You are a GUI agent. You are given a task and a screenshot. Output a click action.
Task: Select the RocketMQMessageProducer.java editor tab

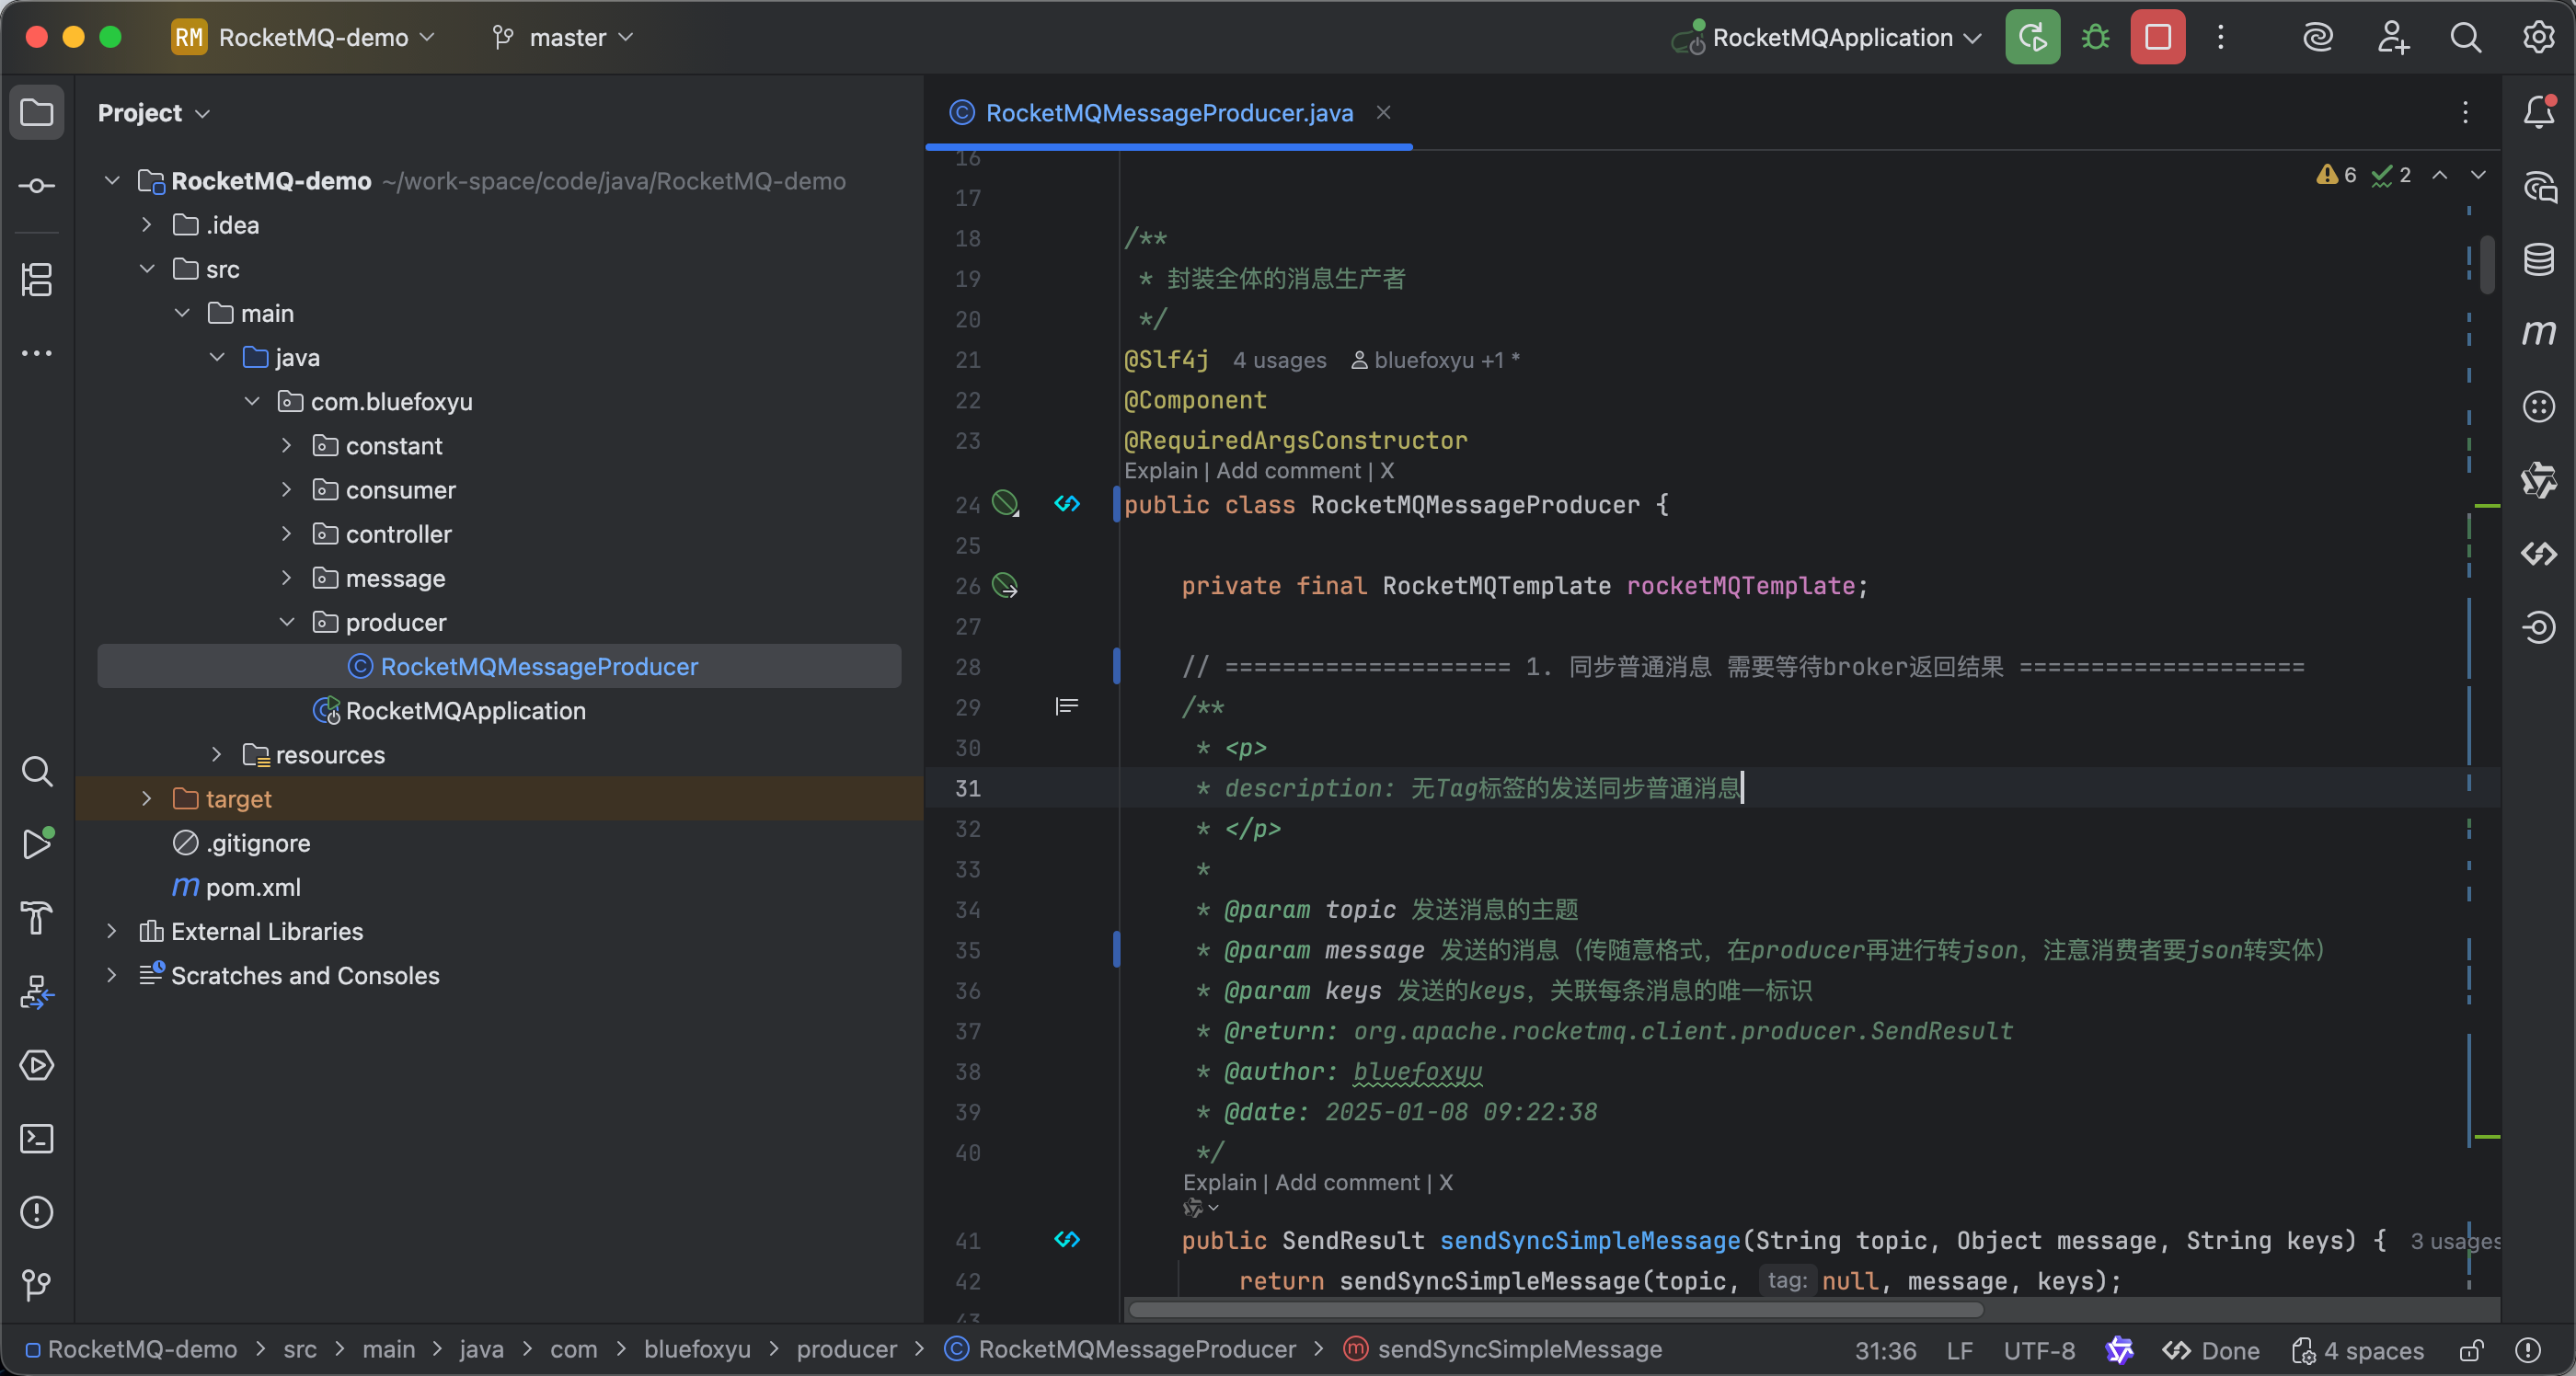coord(1168,113)
